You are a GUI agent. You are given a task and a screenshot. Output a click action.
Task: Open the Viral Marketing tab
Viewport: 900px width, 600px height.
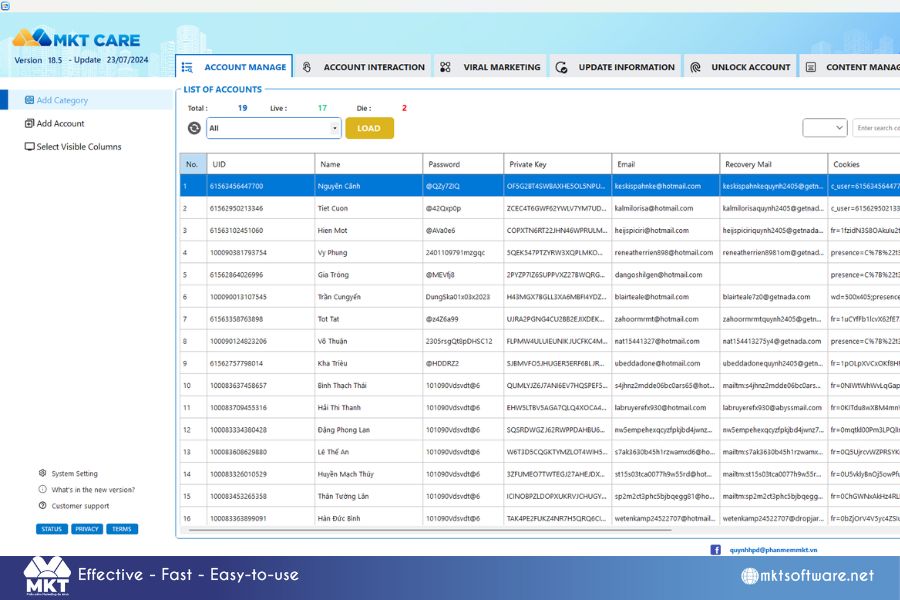pos(490,67)
